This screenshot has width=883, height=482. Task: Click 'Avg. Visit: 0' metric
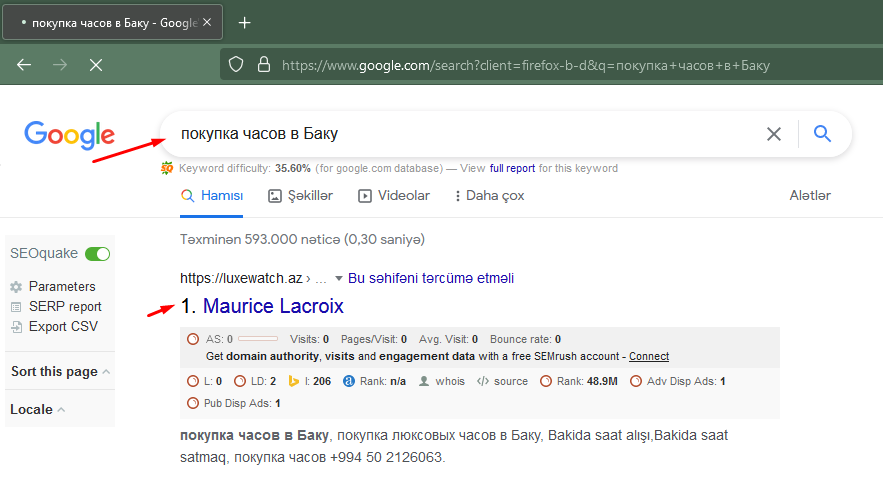coord(448,339)
